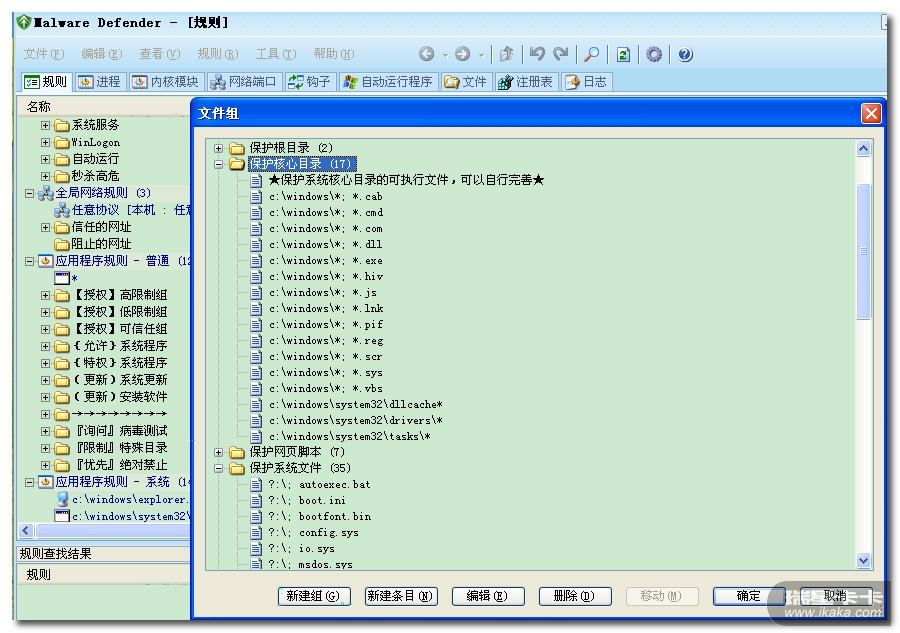Click scroll-up arrow of dialog scrollbar
Image resolution: width=900 pixels, height=633 pixels.
pos(864,149)
